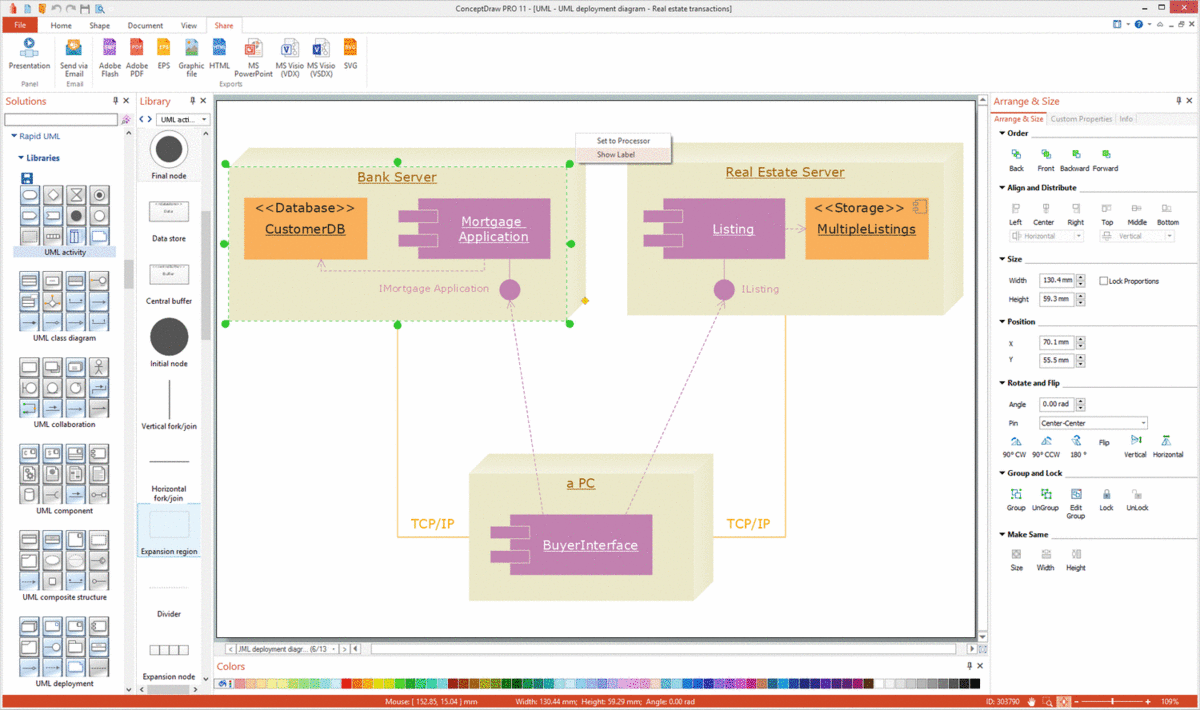Collapse the Libraries tree section
This screenshot has width=1200, height=710.
pos(21,158)
